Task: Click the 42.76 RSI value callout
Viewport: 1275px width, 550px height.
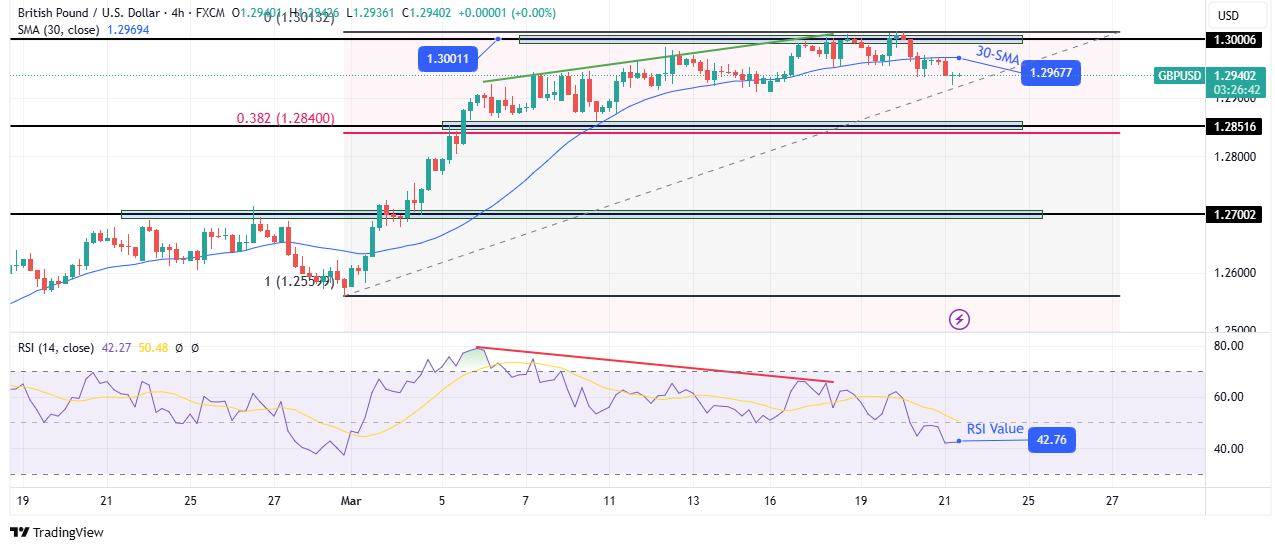Action: click(1051, 441)
